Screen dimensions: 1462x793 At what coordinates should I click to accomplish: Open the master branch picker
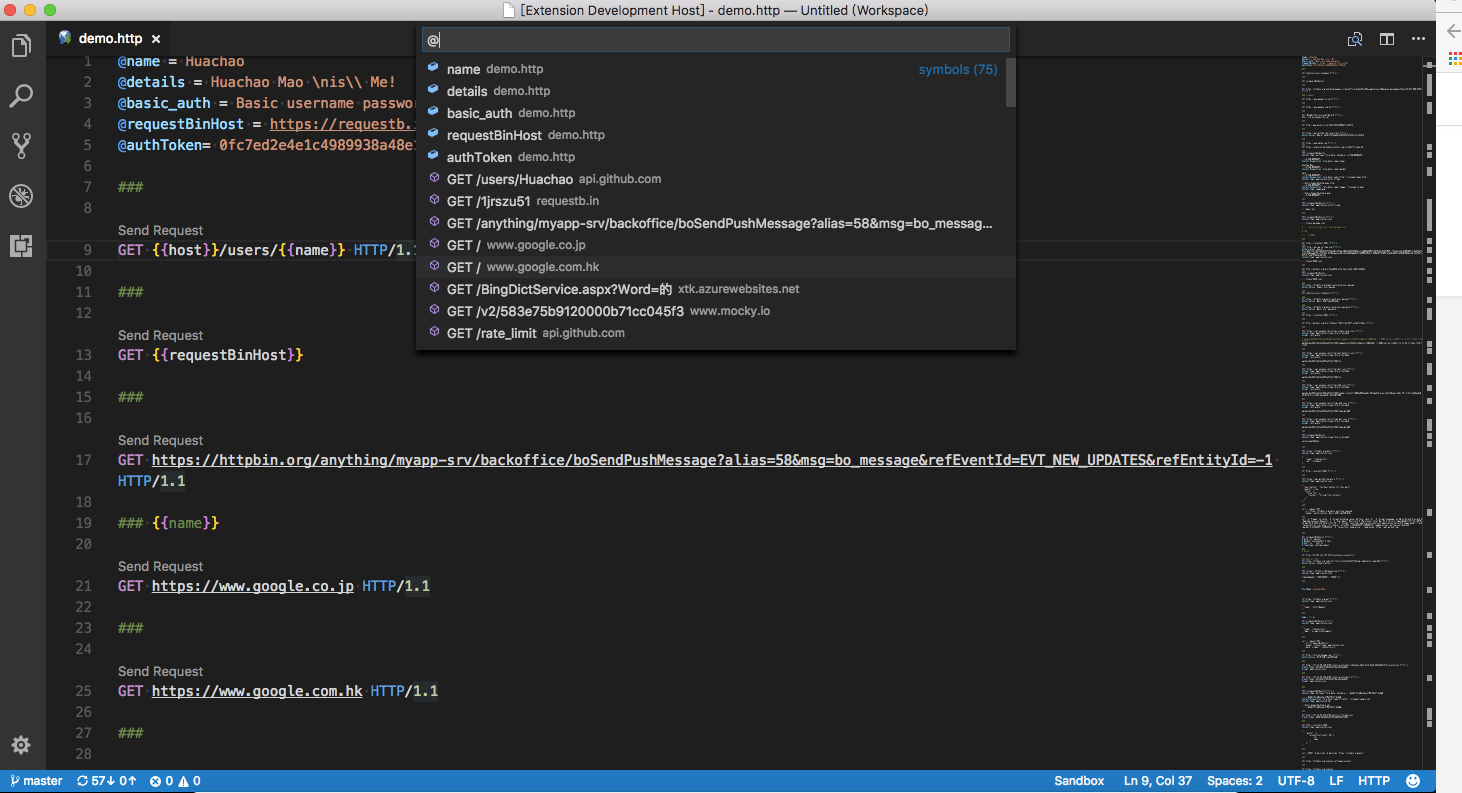pos(36,781)
